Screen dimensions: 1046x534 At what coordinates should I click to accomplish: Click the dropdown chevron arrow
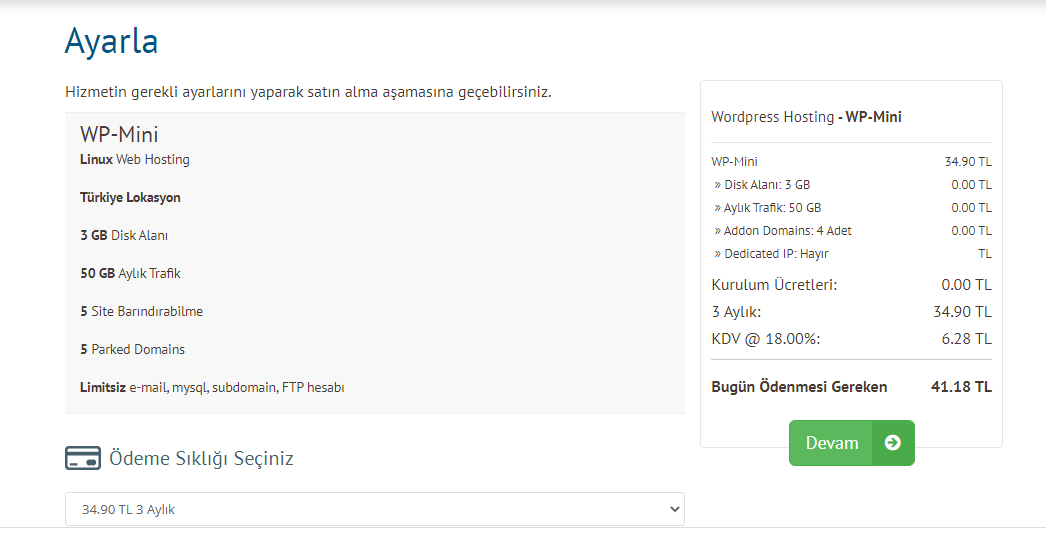coord(673,509)
